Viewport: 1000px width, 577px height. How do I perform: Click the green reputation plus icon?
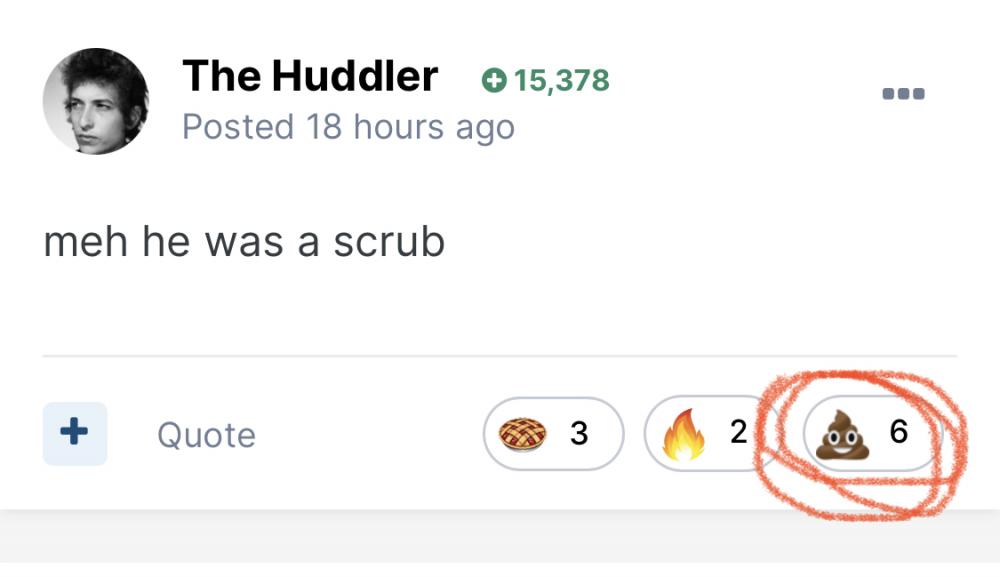click(x=493, y=81)
